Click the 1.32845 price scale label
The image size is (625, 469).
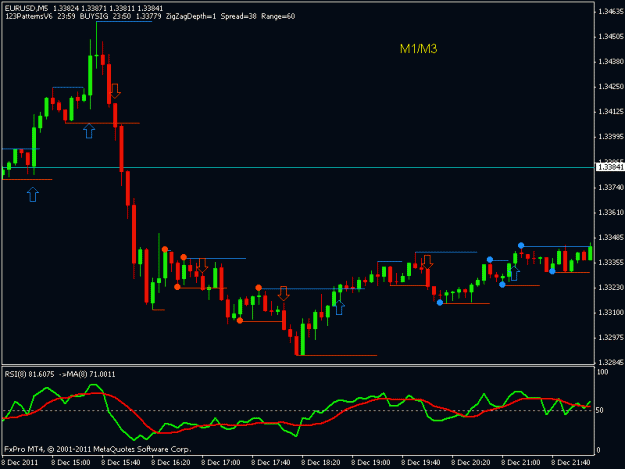pos(610,363)
